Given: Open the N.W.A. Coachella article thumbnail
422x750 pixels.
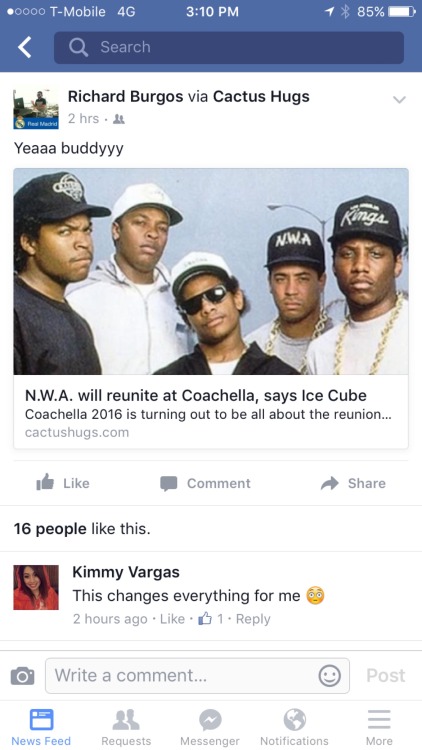Looking at the screenshot, I should 211,271.
